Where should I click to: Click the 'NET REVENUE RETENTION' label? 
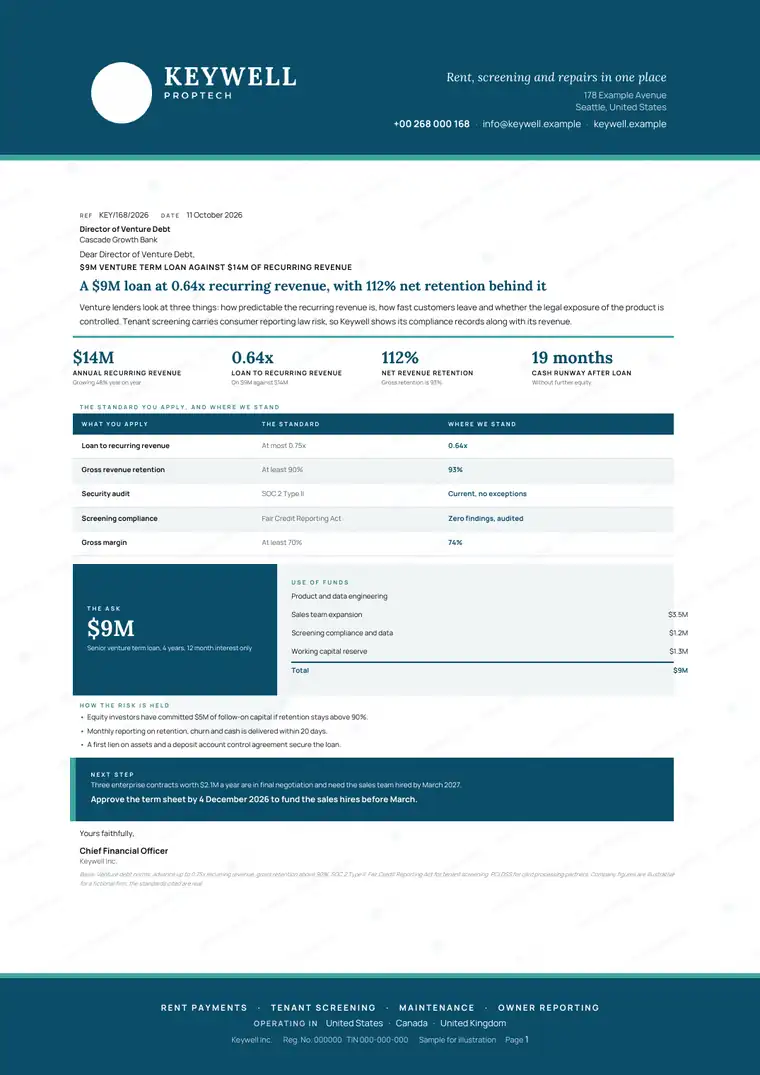(428, 374)
